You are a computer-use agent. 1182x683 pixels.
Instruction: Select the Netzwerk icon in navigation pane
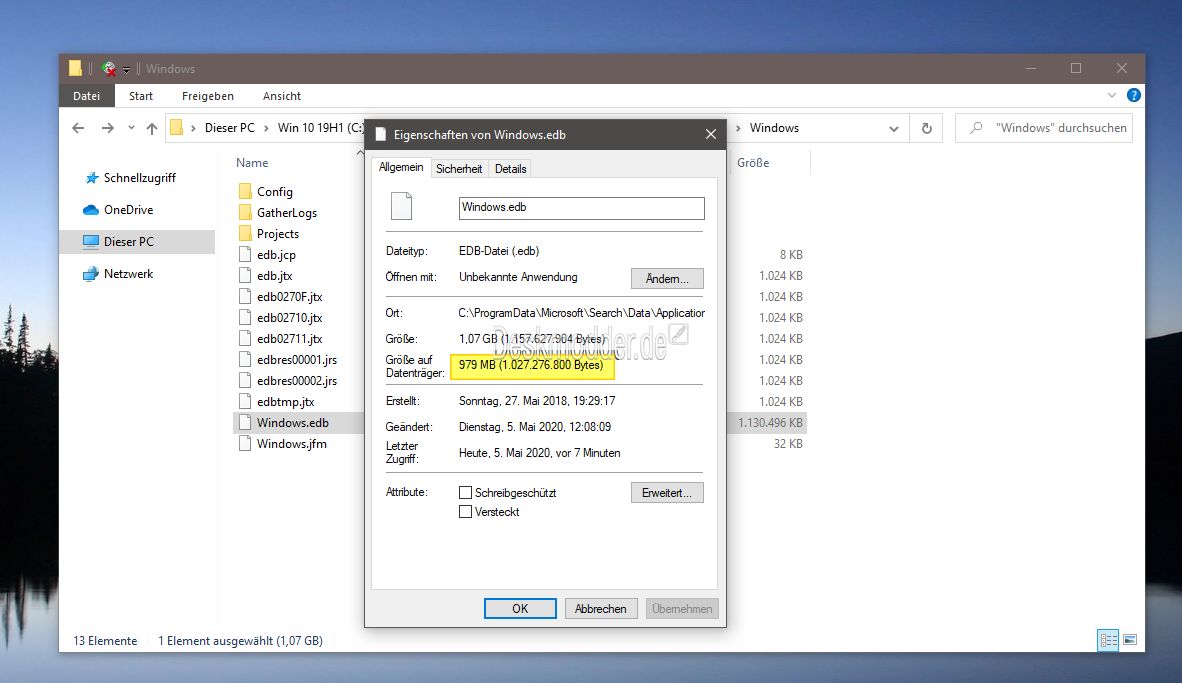click(91, 274)
